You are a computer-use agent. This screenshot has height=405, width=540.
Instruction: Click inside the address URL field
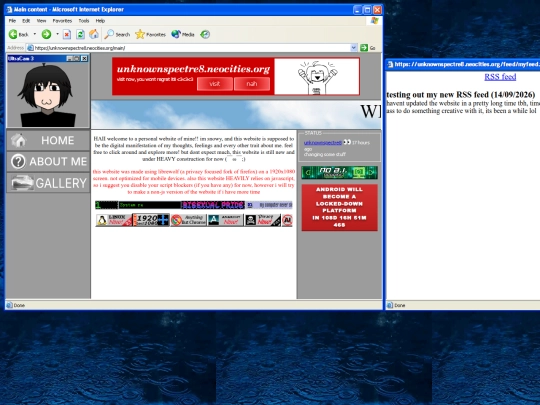pyautogui.click(x=191, y=48)
